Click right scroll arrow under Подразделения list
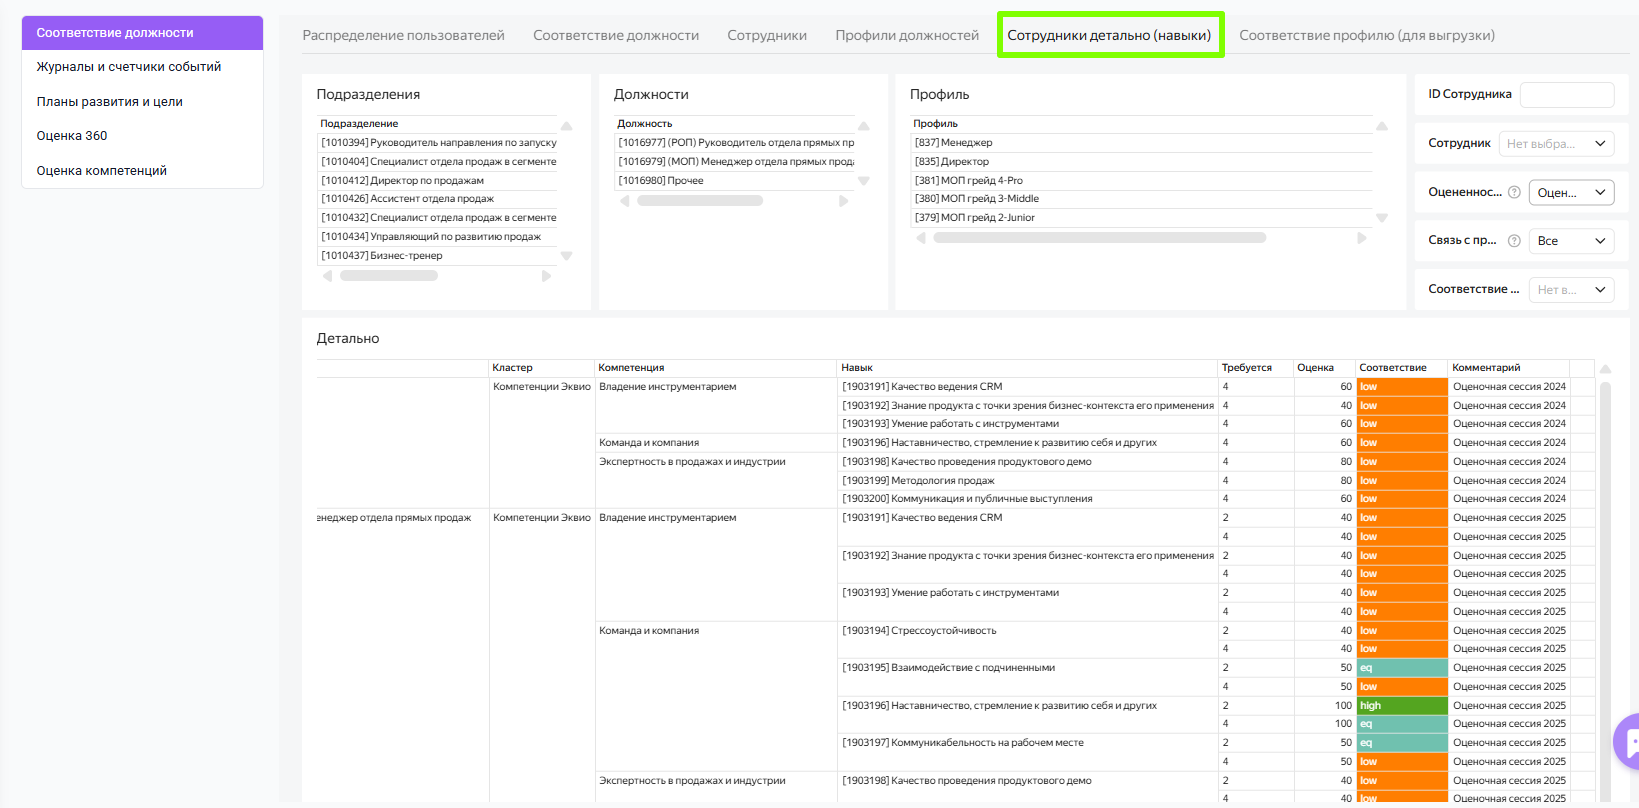The width and height of the screenshot is (1639, 808). (546, 276)
